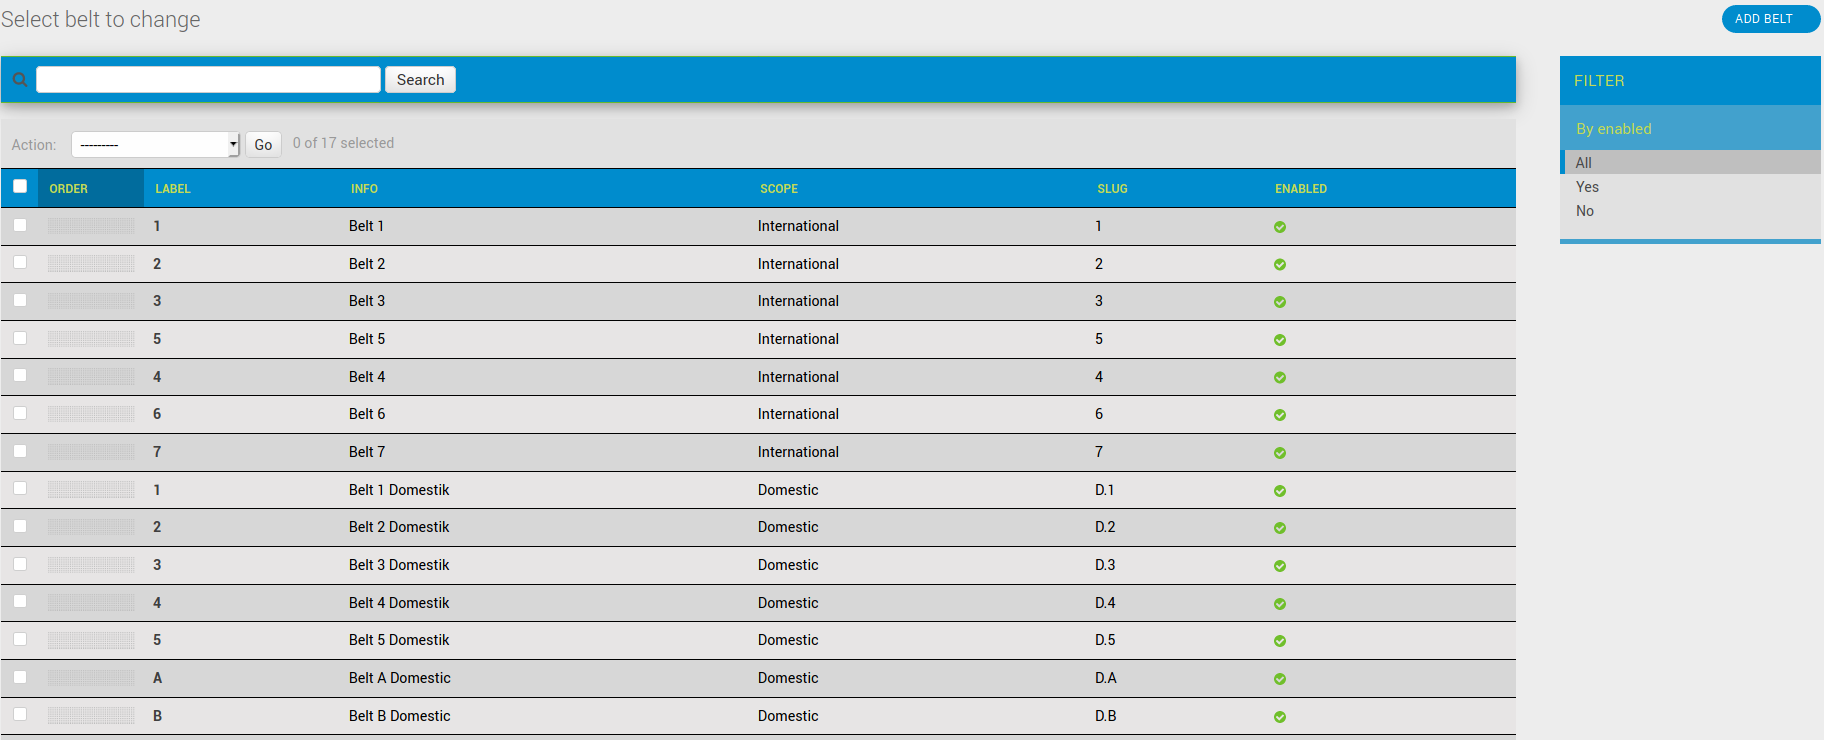Viewport: 1824px width, 740px height.
Task: Select checkbox for Belt 4 Domestik row
Action: tap(20, 602)
